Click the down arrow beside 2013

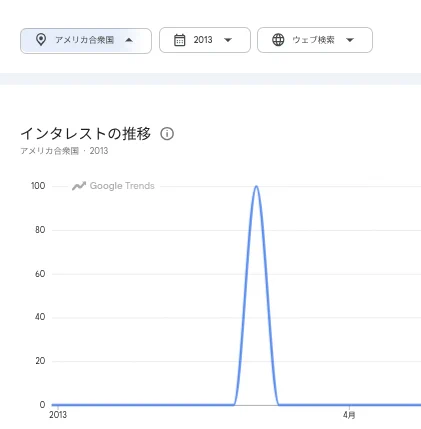tap(228, 40)
